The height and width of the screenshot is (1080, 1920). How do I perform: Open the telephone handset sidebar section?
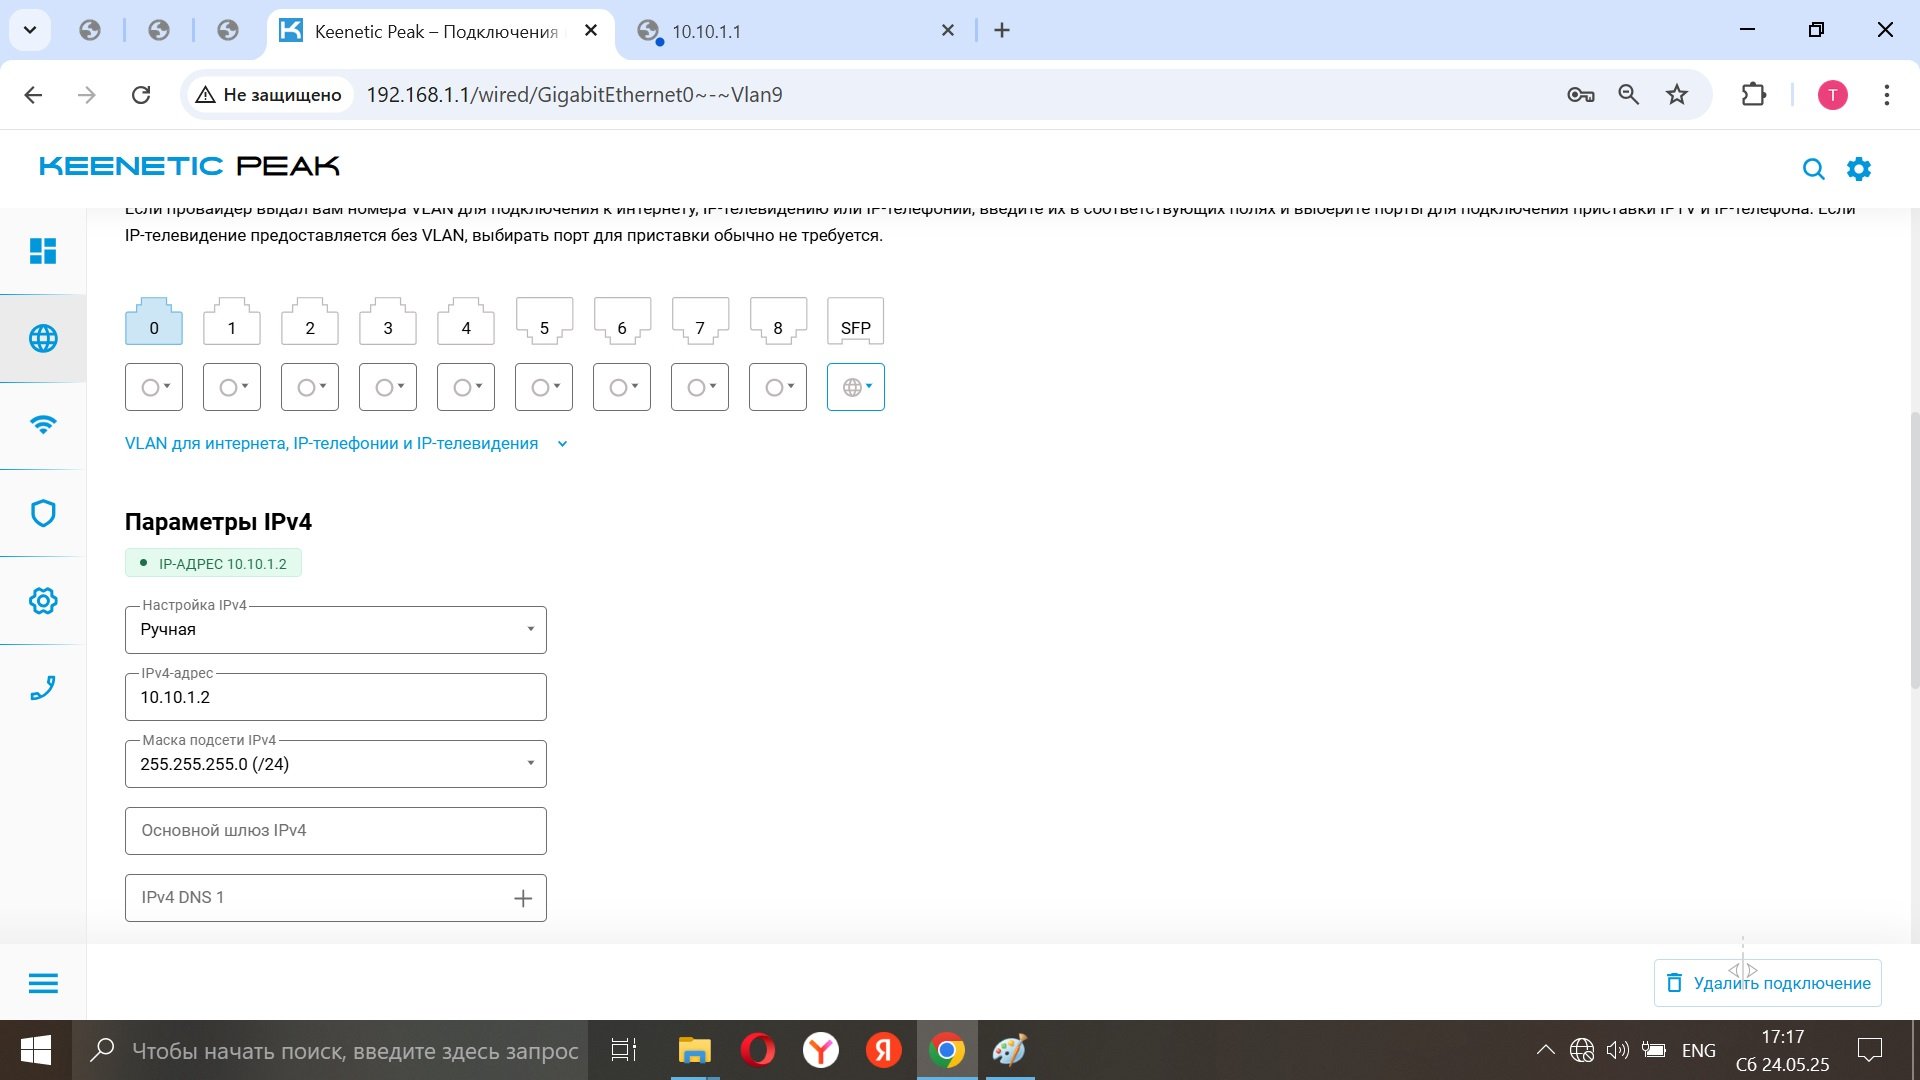[43, 688]
